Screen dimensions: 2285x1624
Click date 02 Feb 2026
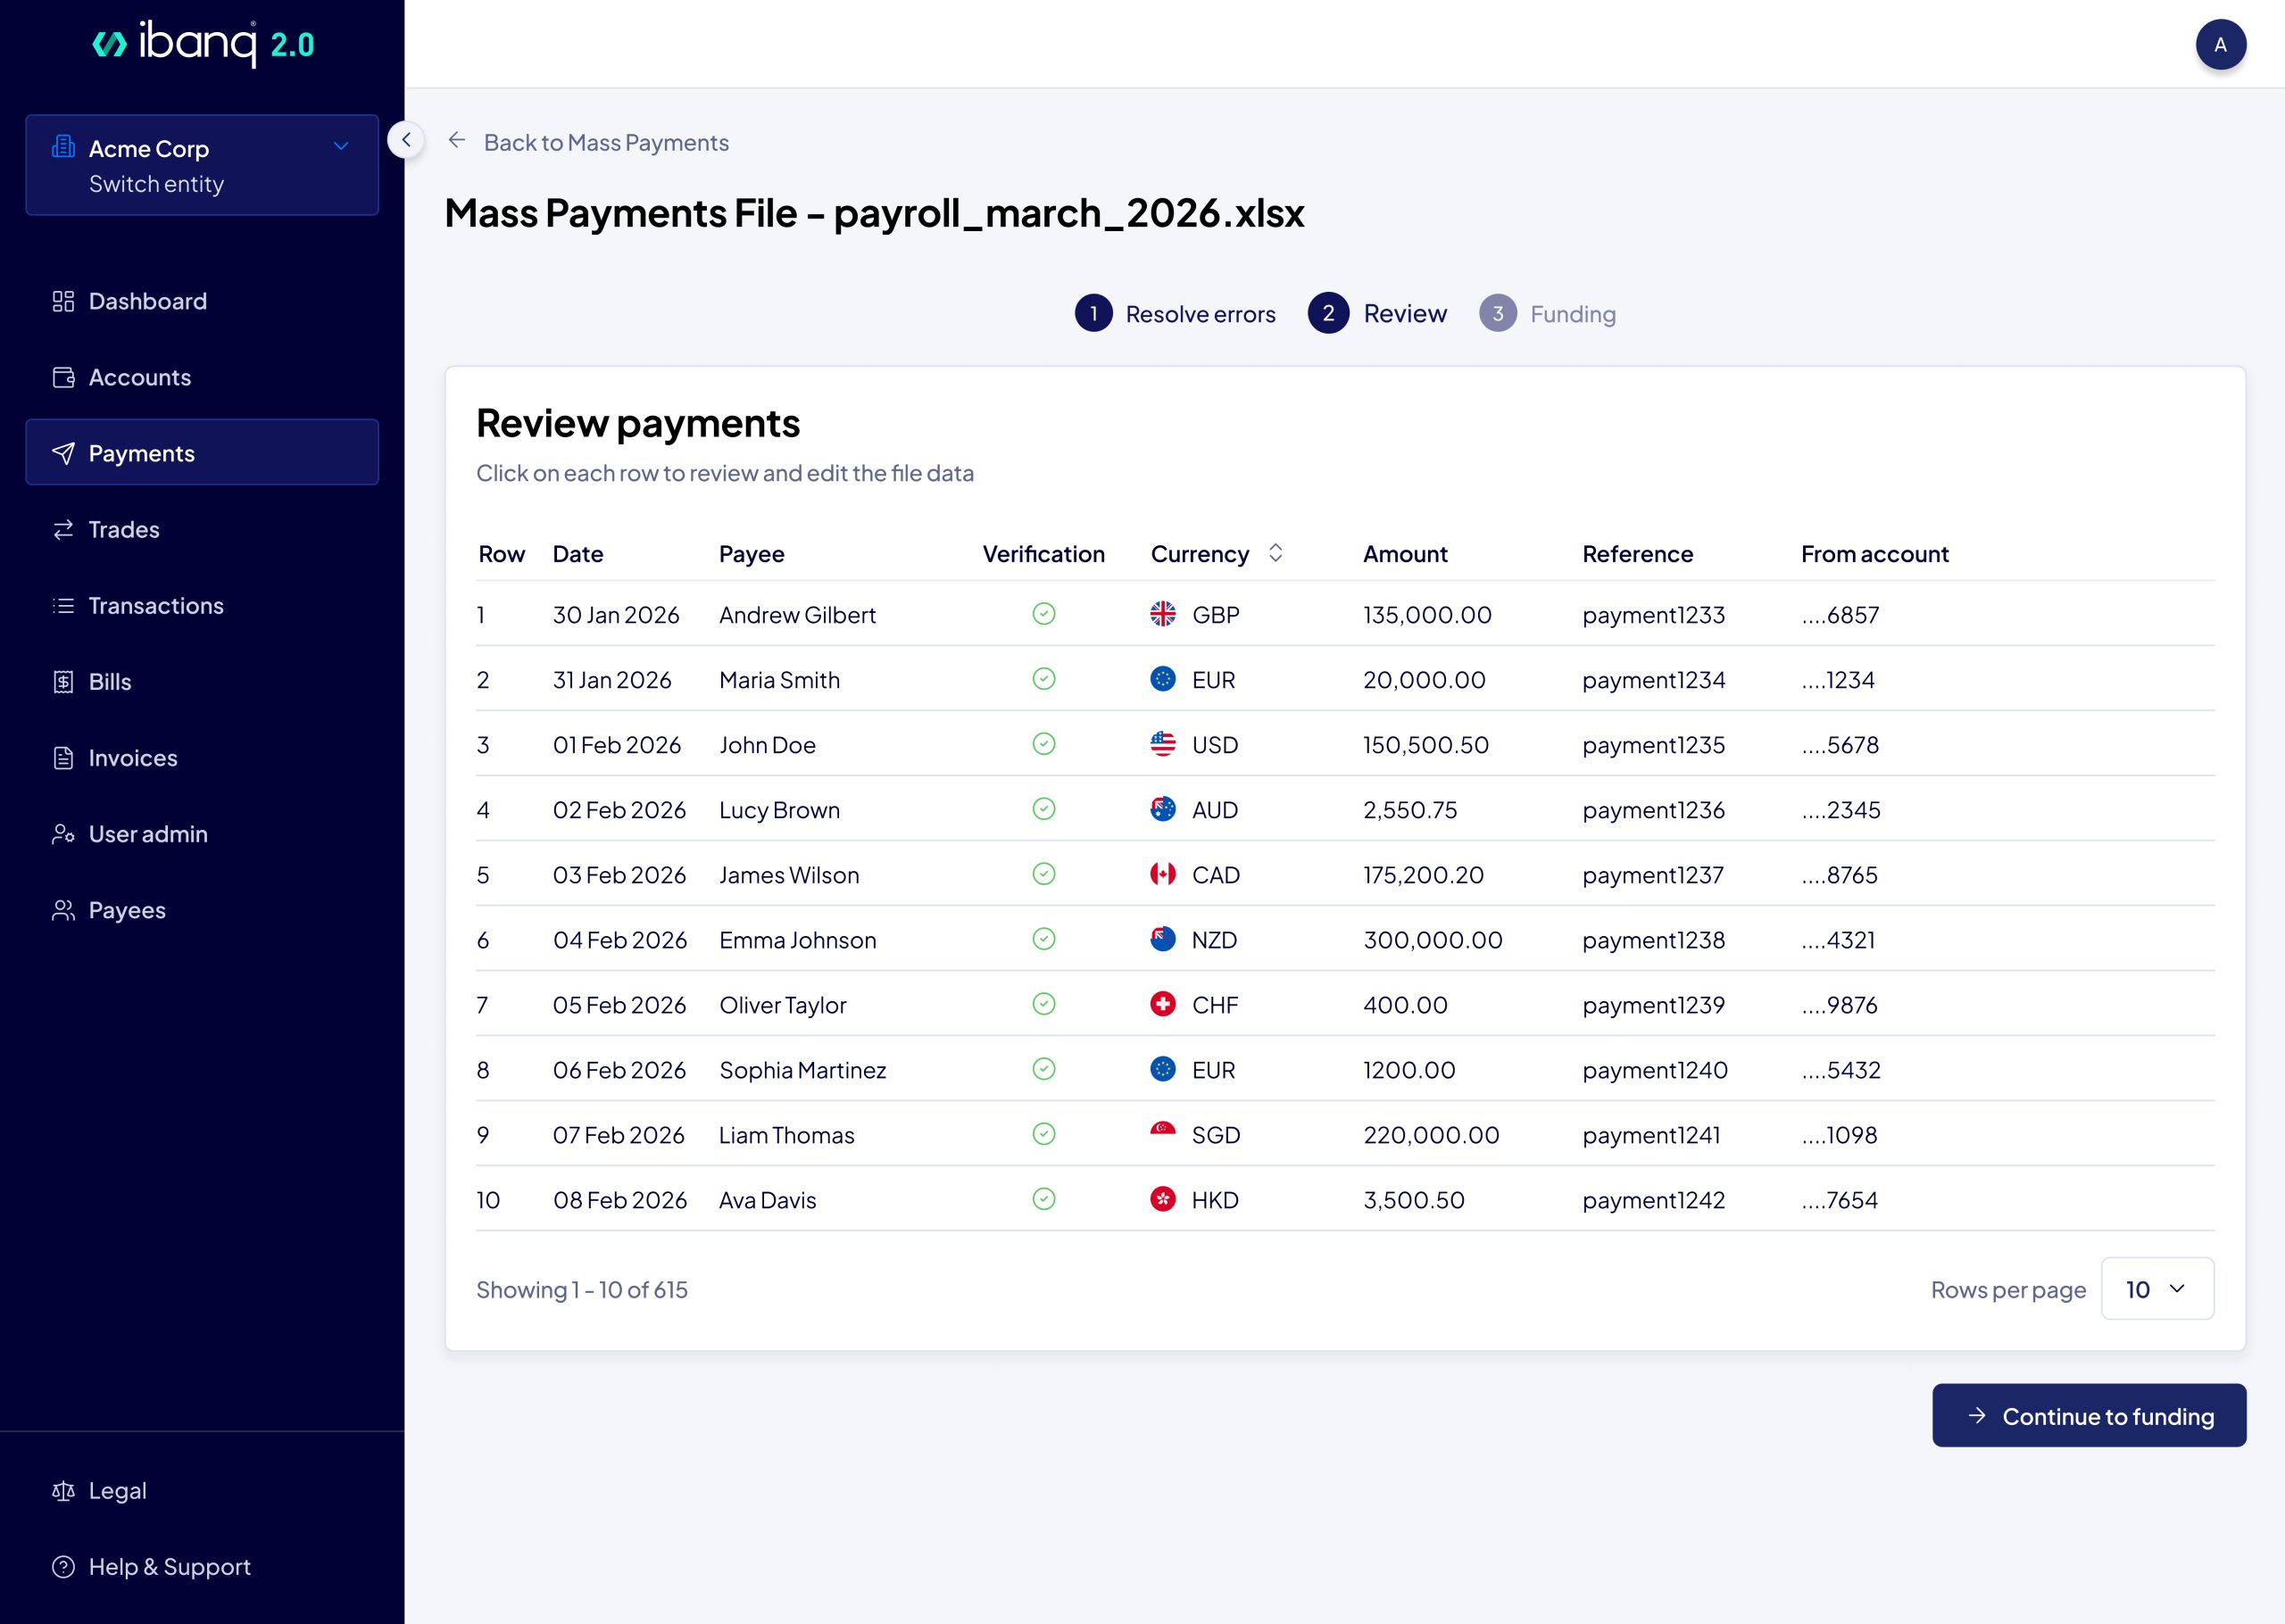[x=619, y=810]
